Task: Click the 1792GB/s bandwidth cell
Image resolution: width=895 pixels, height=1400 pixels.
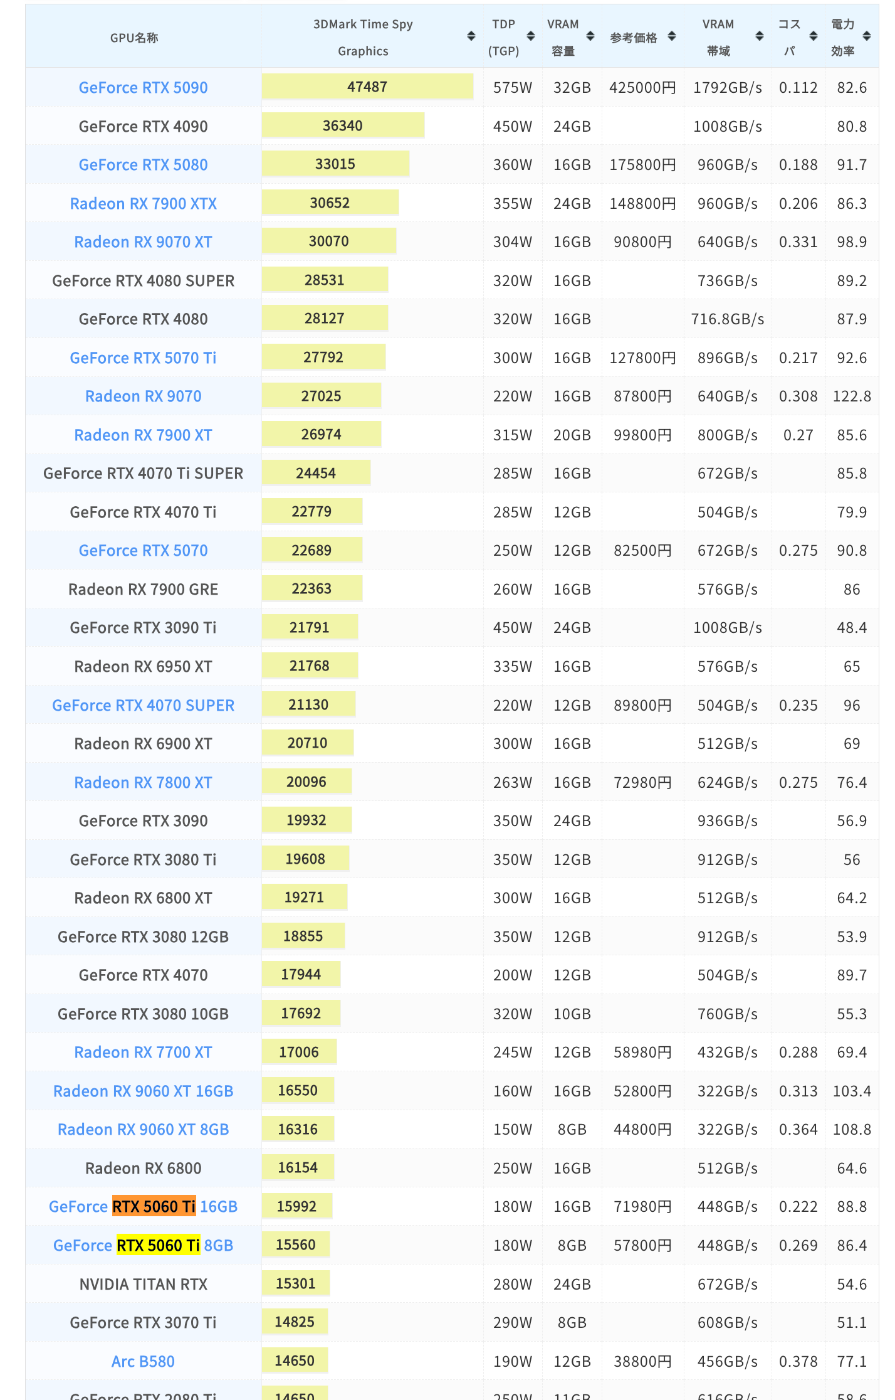Action: (728, 87)
